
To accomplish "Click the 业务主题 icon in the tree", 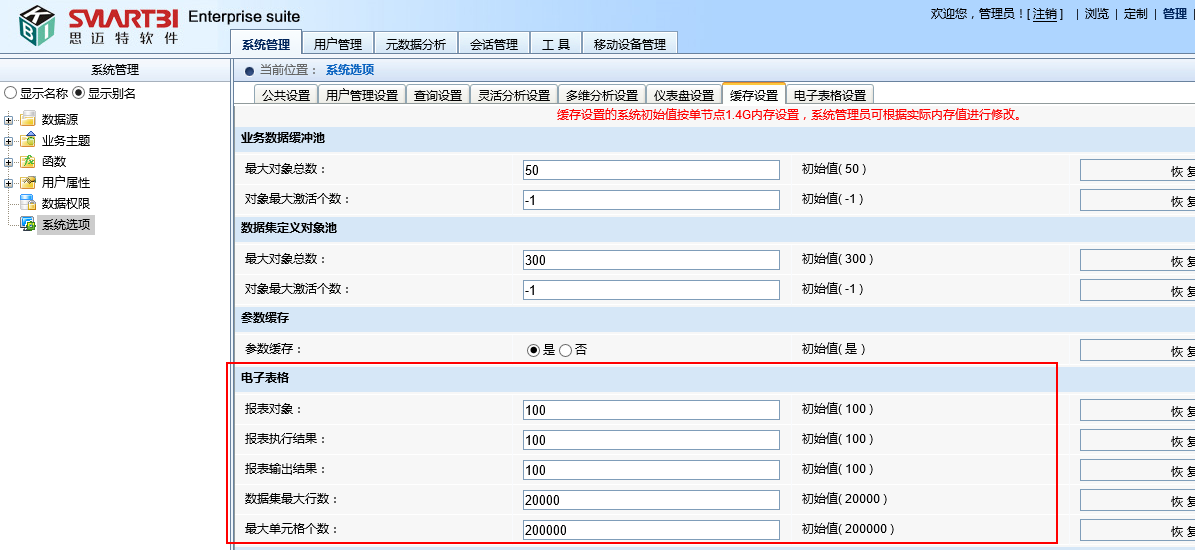I will 28,140.
